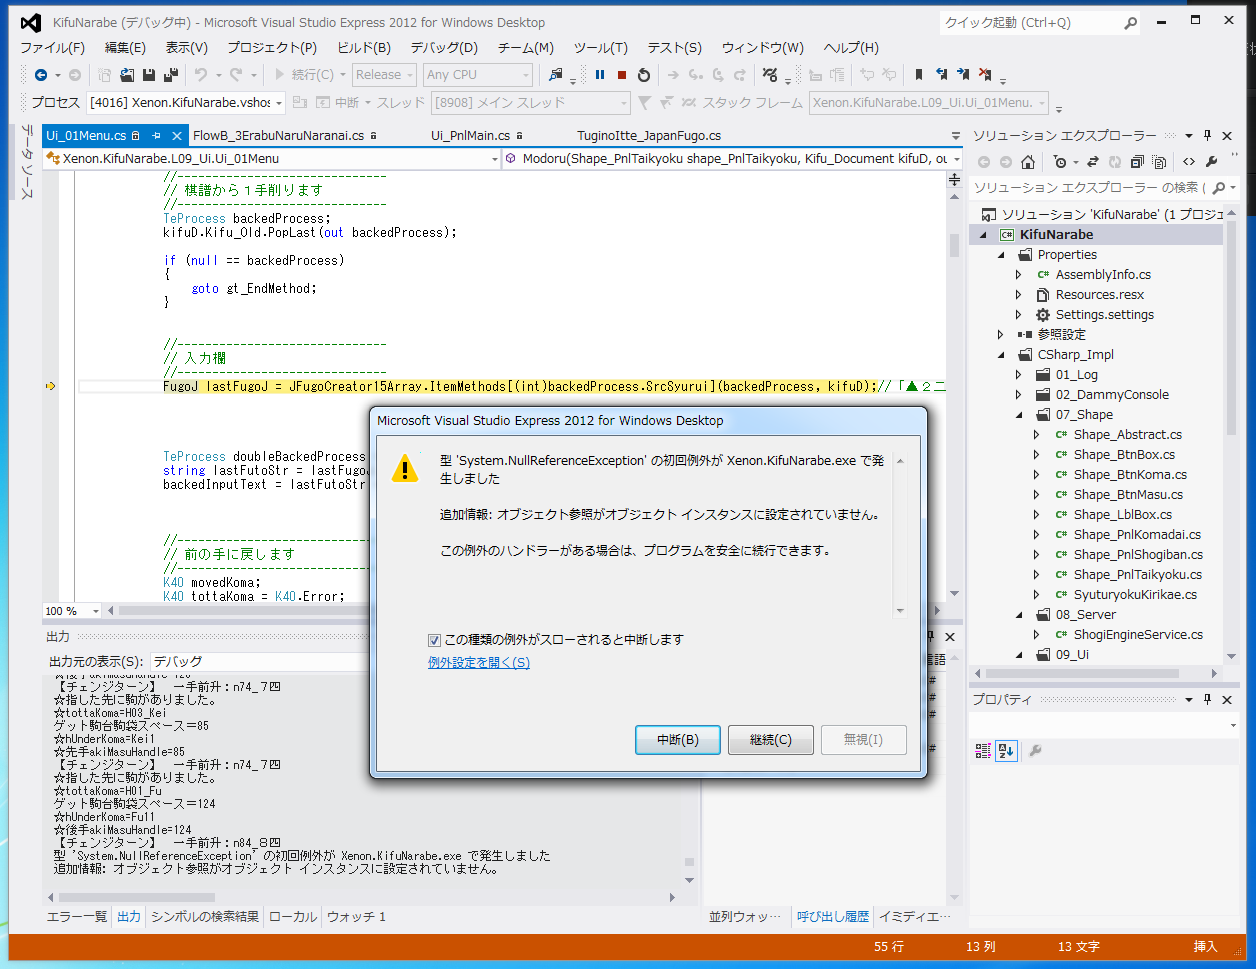Toggle 'break when this exception type is thrown' checkbox

[434, 640]
